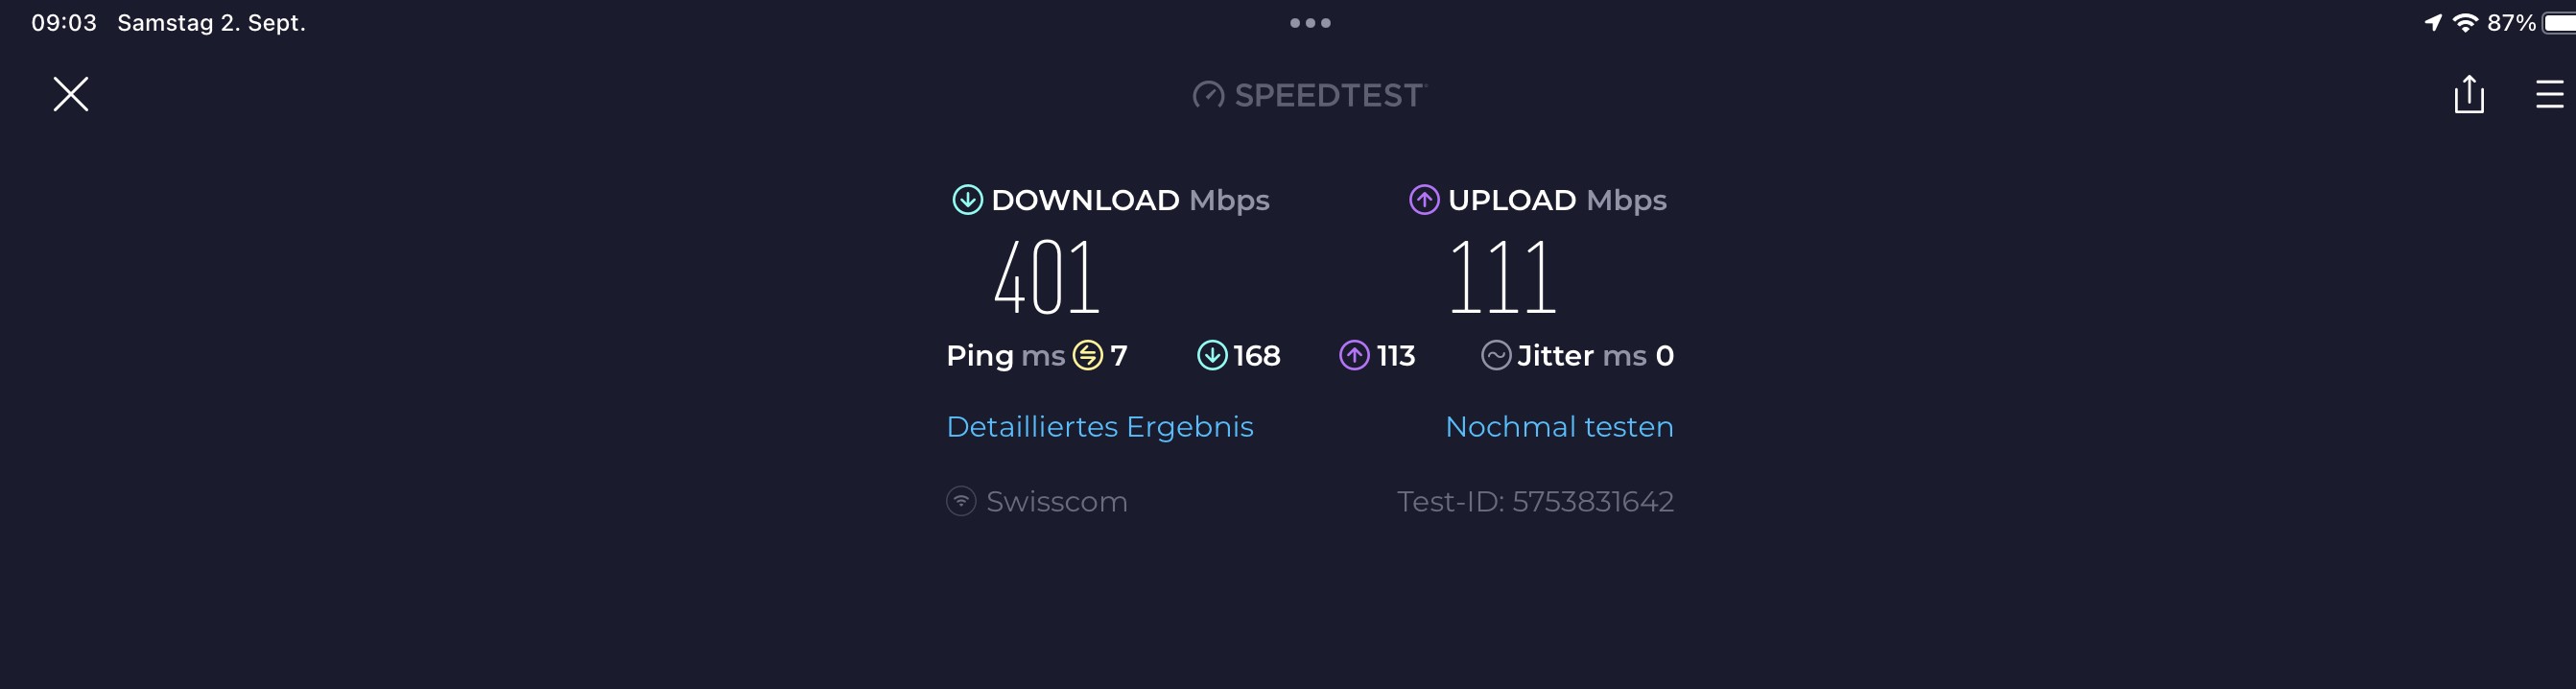The image size is (2576, 689).
Task: Tap the download ping icon next to 168
Action: (x=1212, y=355)
